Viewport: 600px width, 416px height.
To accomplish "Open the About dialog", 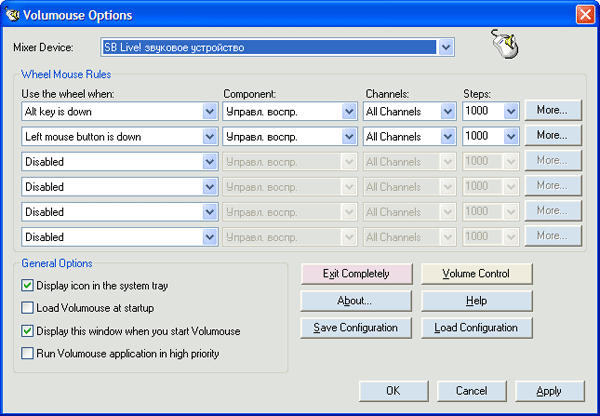I will (x=355, y=300).
